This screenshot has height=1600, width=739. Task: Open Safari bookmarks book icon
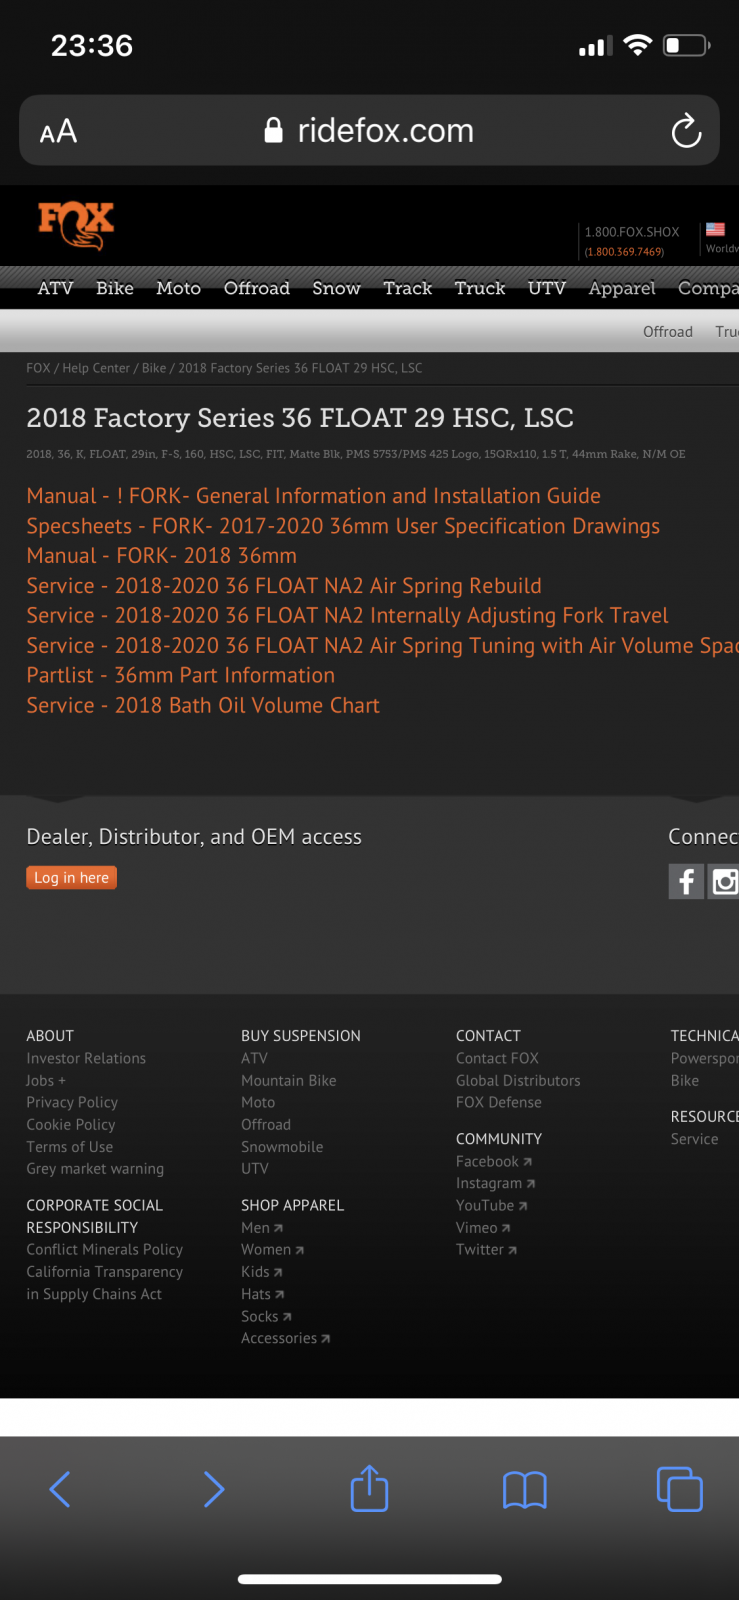(524, 1489)
